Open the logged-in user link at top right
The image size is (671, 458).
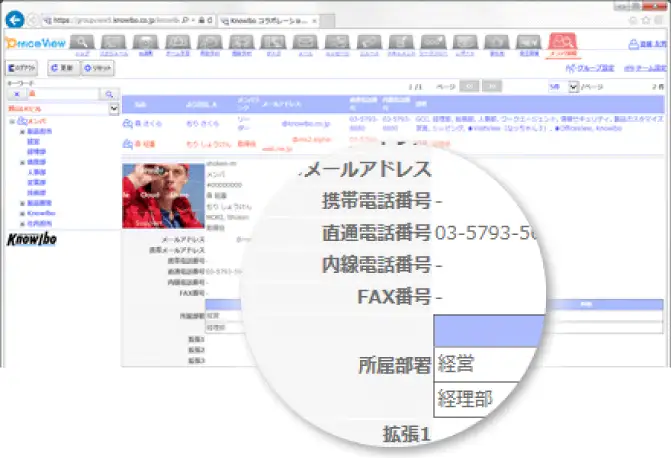tap(647, 44)
